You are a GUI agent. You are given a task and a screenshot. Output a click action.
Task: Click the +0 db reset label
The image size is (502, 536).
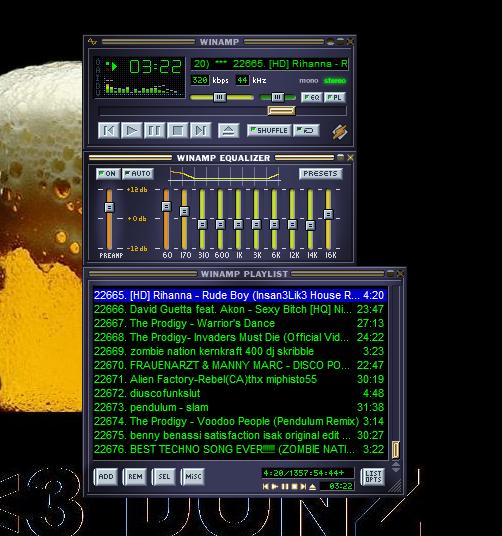tap(137, 218)
